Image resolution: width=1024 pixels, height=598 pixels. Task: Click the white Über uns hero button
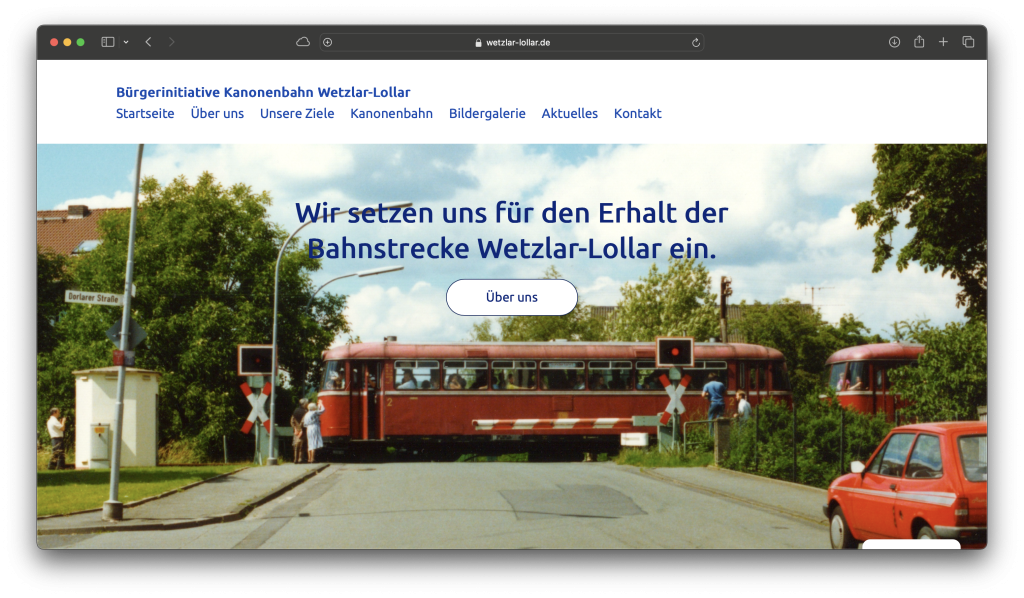point(512,297)
